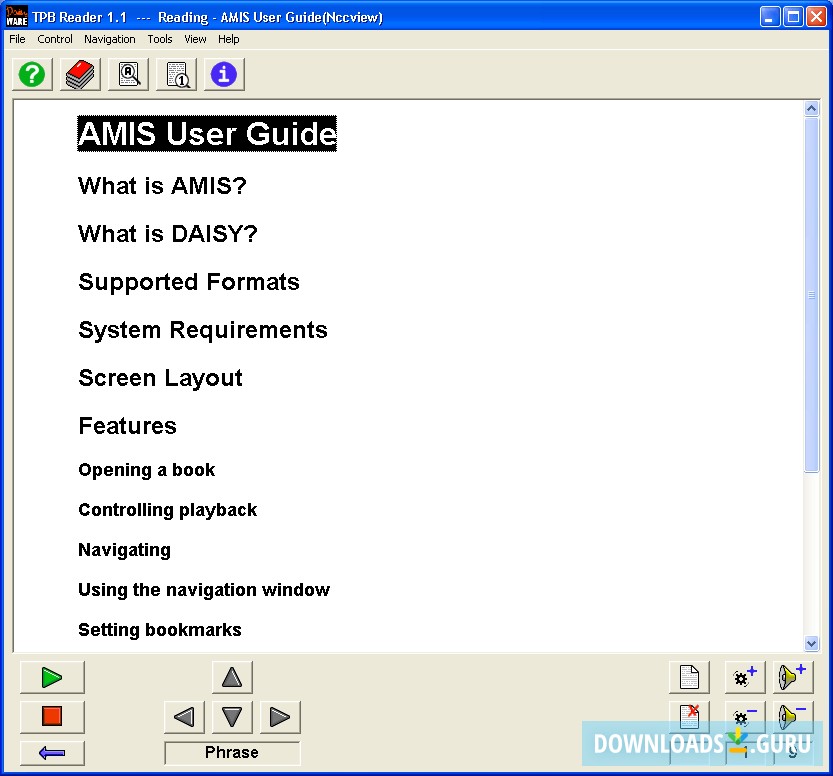Go to 'What is DAISY?' section
The image size is (833, 776).
pyautogui.click(x=168, y=234)
